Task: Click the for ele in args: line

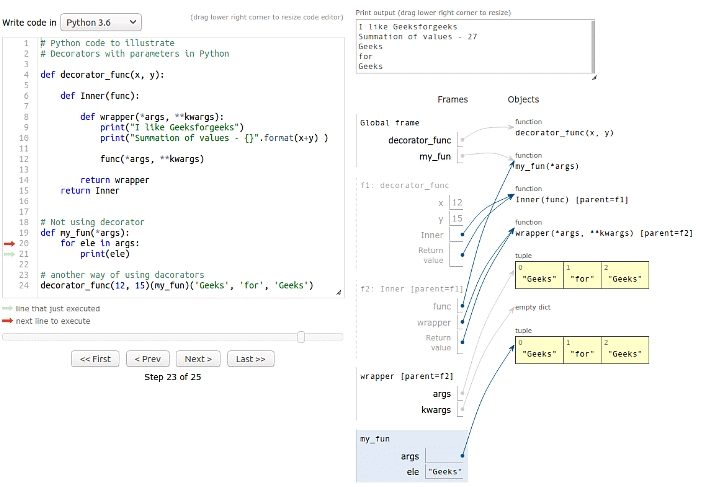Action: pos(100,244)
